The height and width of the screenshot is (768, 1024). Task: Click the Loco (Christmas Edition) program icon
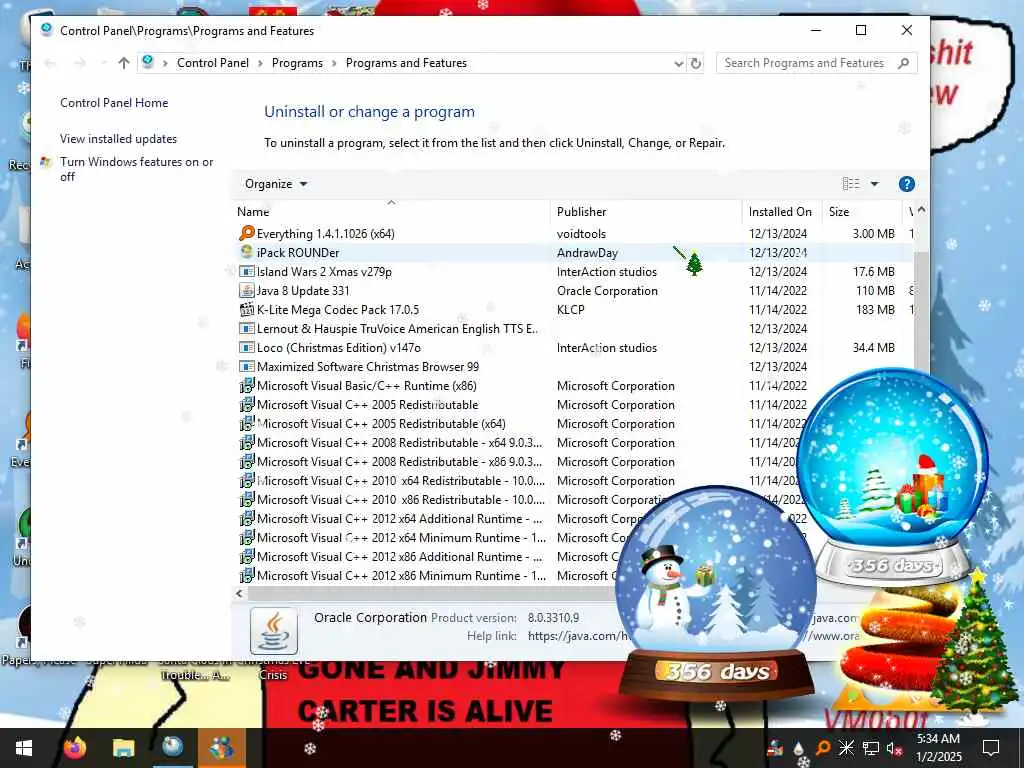coord(247,347)
